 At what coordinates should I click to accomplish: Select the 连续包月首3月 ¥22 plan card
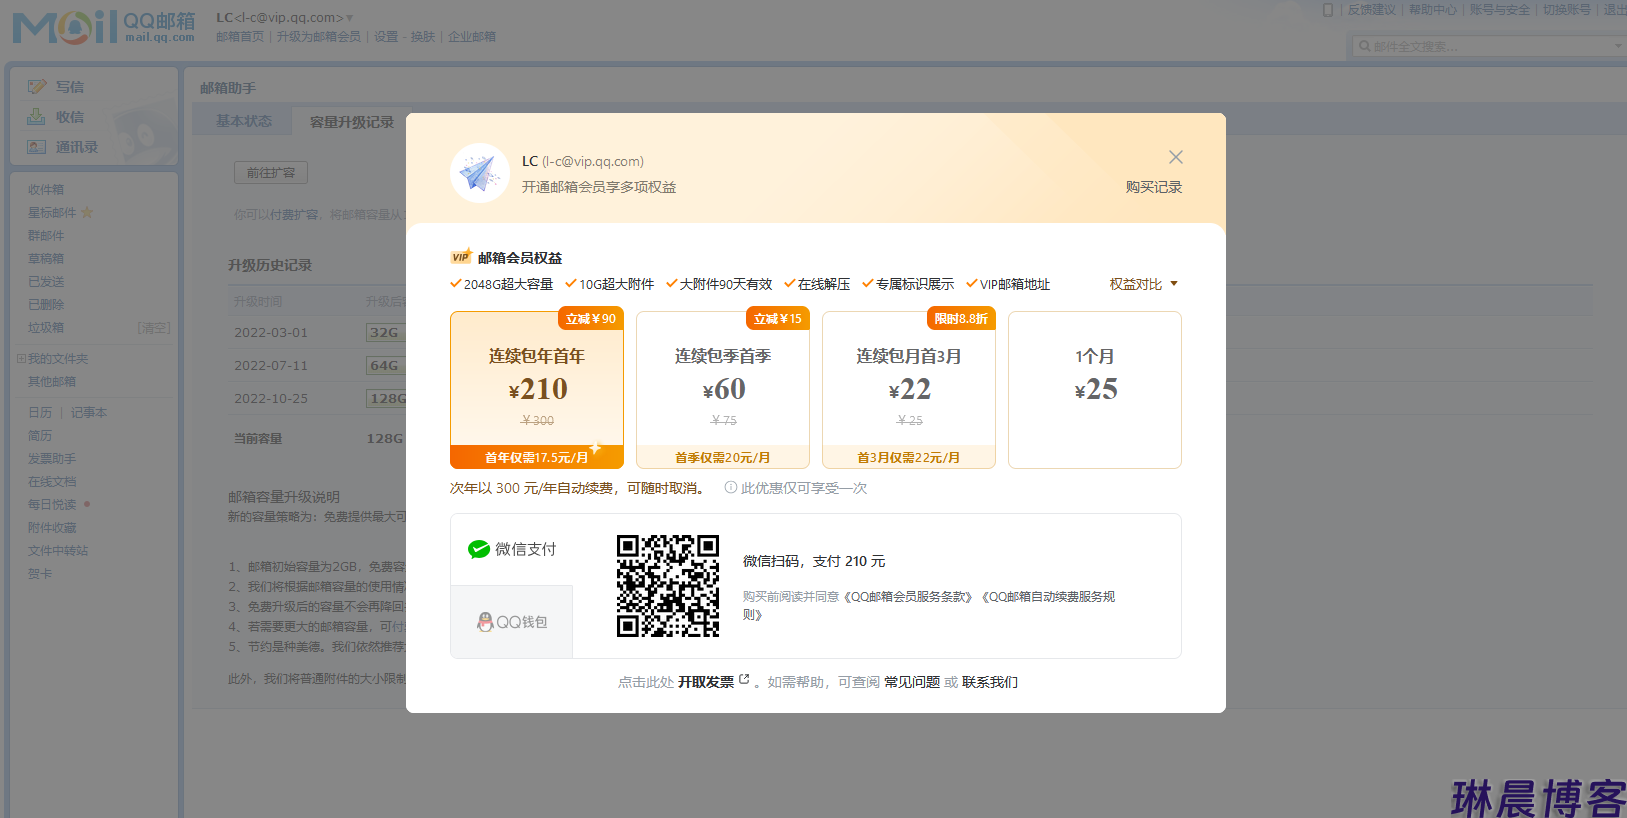(x=909, y=389)
